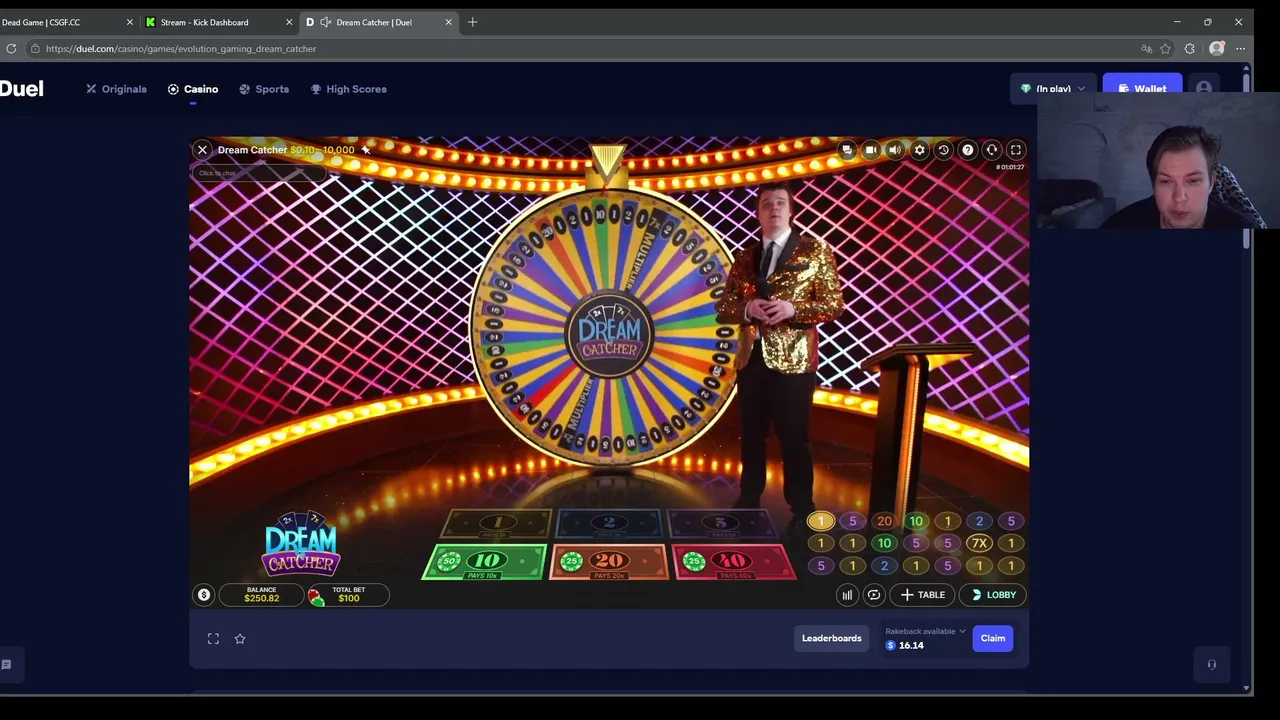The height and width of the screenshot is (720, 1280).
Task: Bet on the yellow 1 spot
Action: 497,523
